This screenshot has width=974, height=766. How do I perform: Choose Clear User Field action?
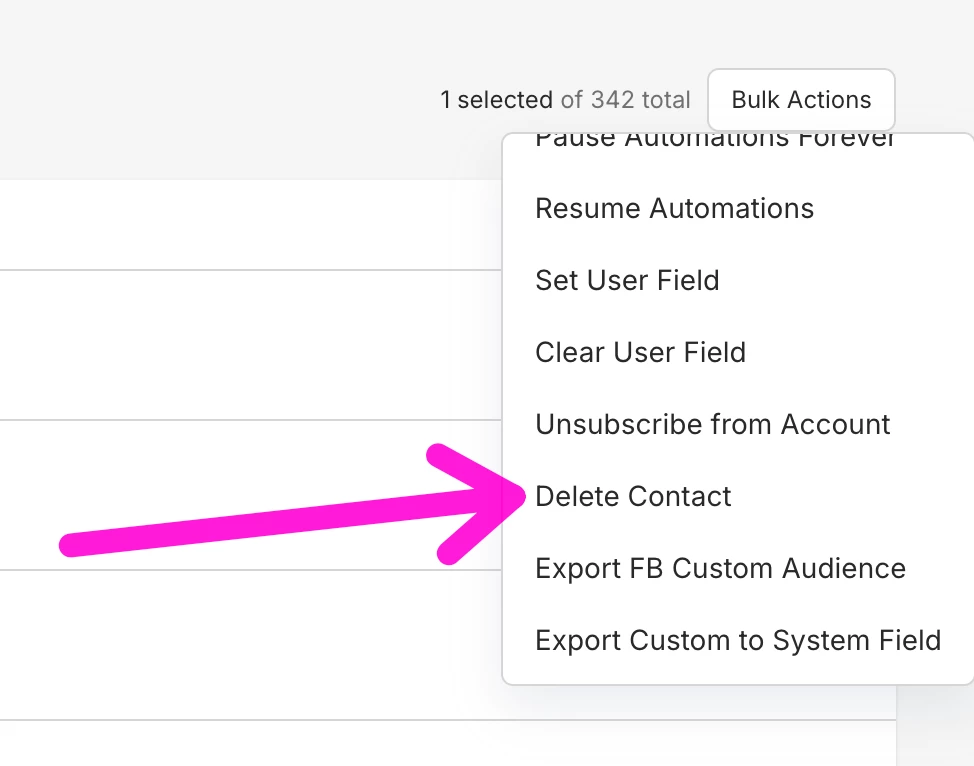(640, 352)
